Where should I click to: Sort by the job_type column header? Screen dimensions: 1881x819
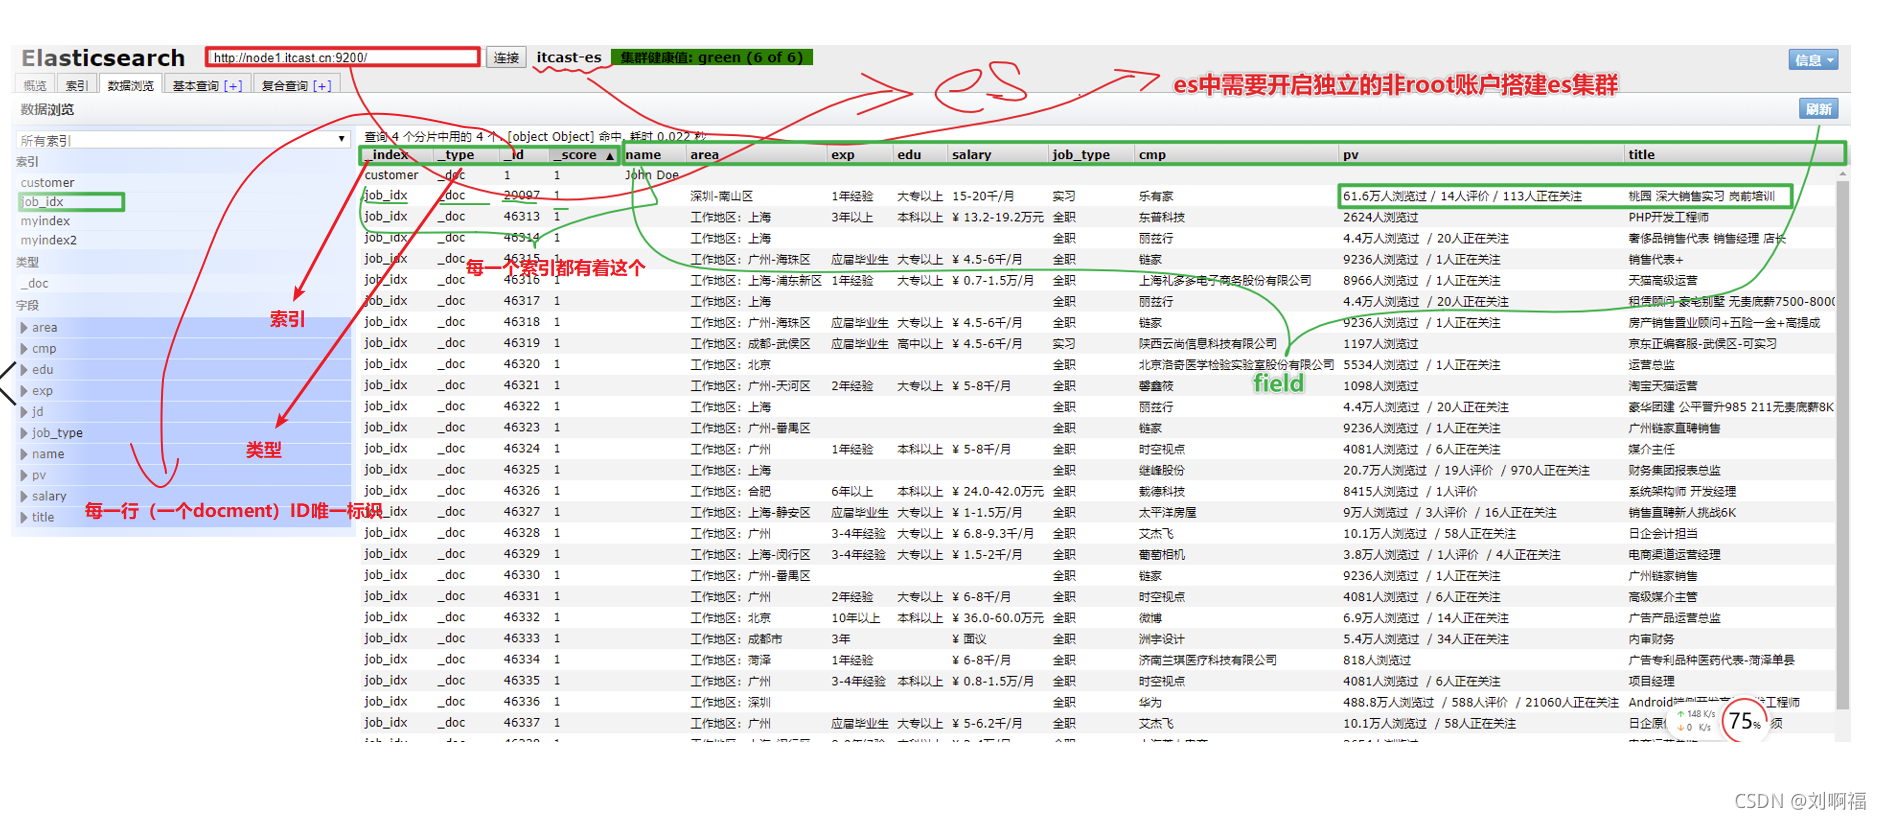1090,155
